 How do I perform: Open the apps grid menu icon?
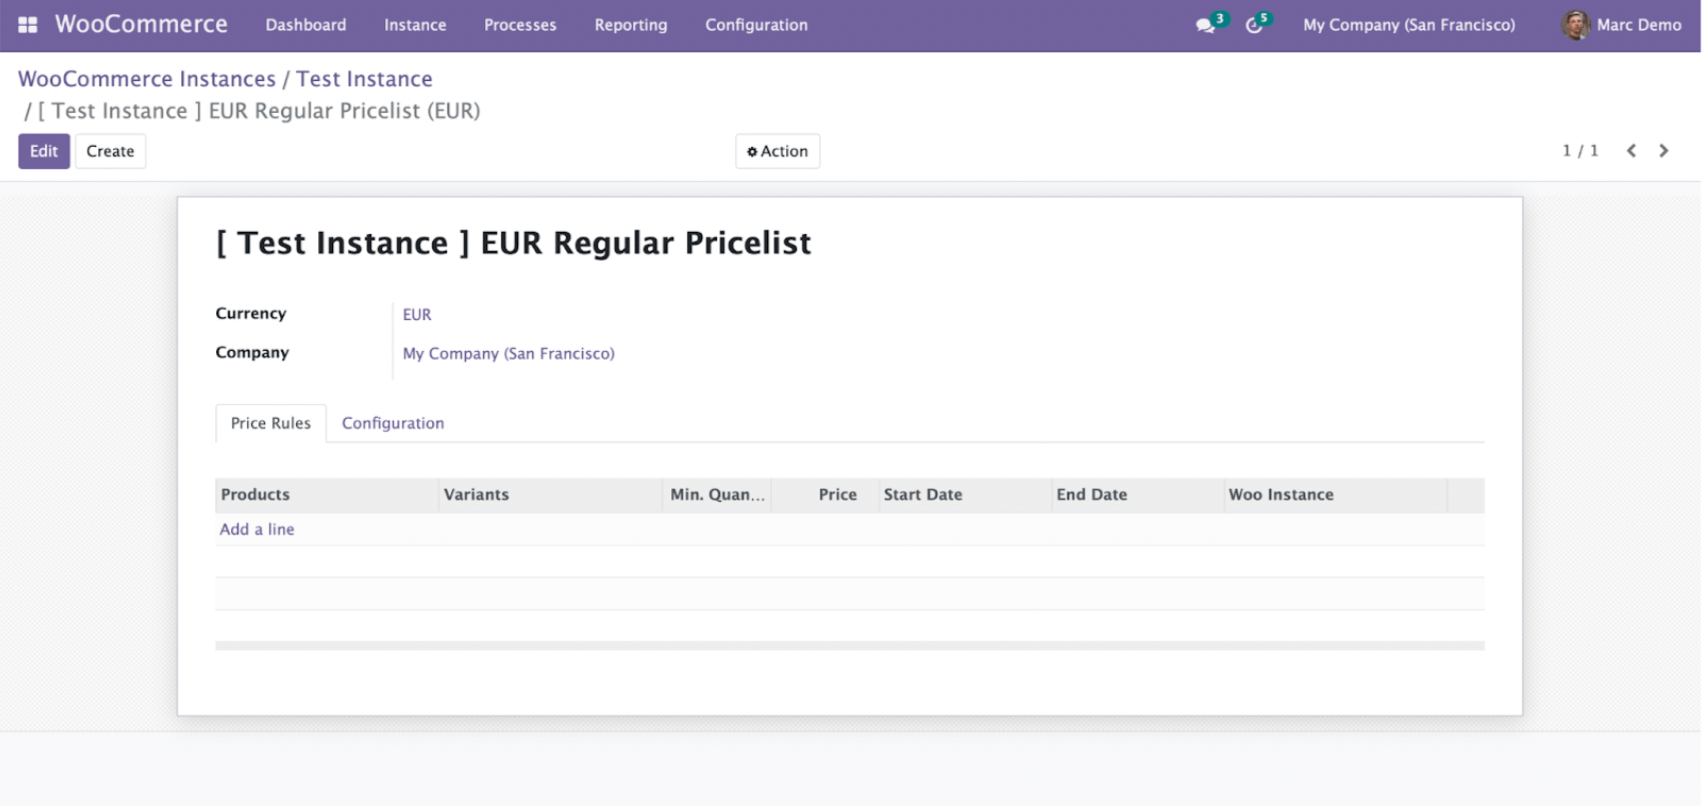[27, 25]
